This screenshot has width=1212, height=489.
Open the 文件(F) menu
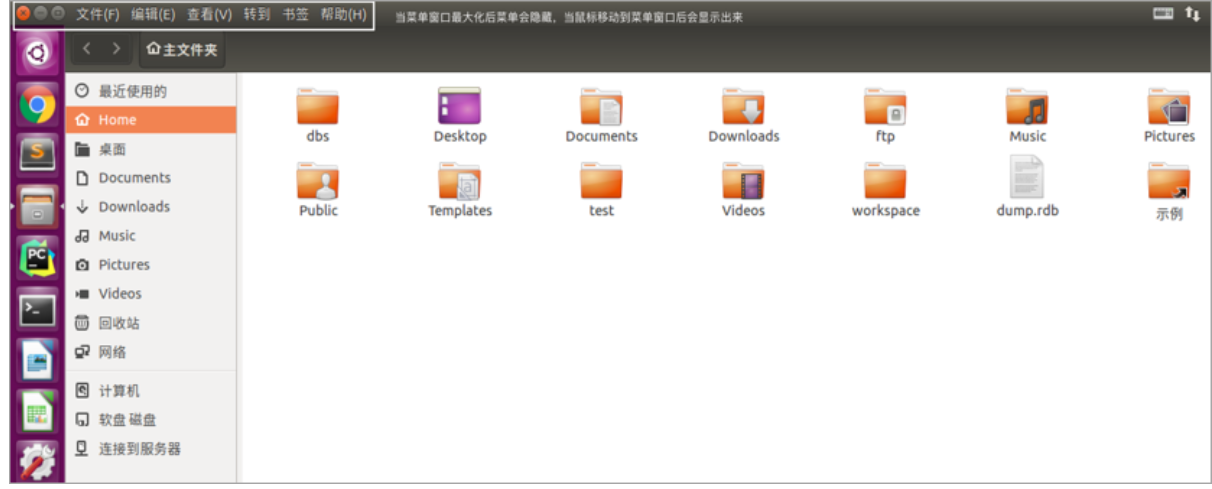pos(98,15)
